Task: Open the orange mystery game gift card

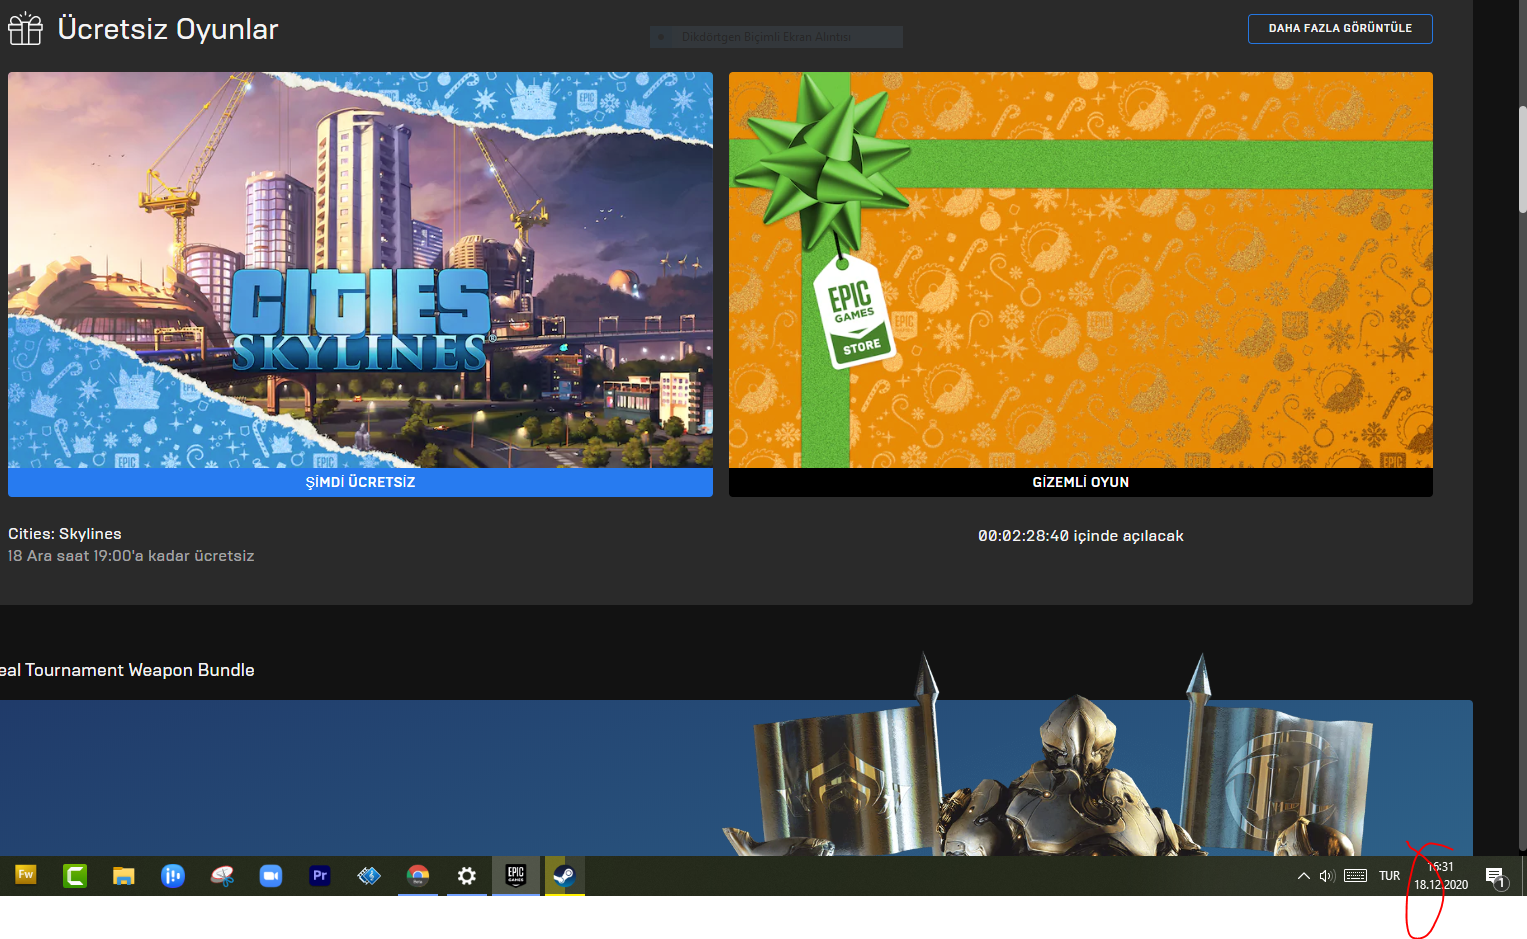Action: (1081, 270)
